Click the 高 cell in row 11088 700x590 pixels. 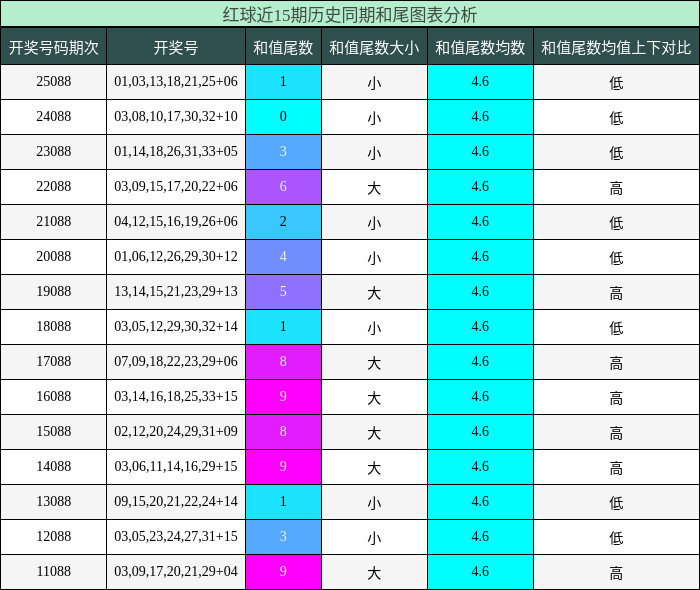tap(616, 572)
